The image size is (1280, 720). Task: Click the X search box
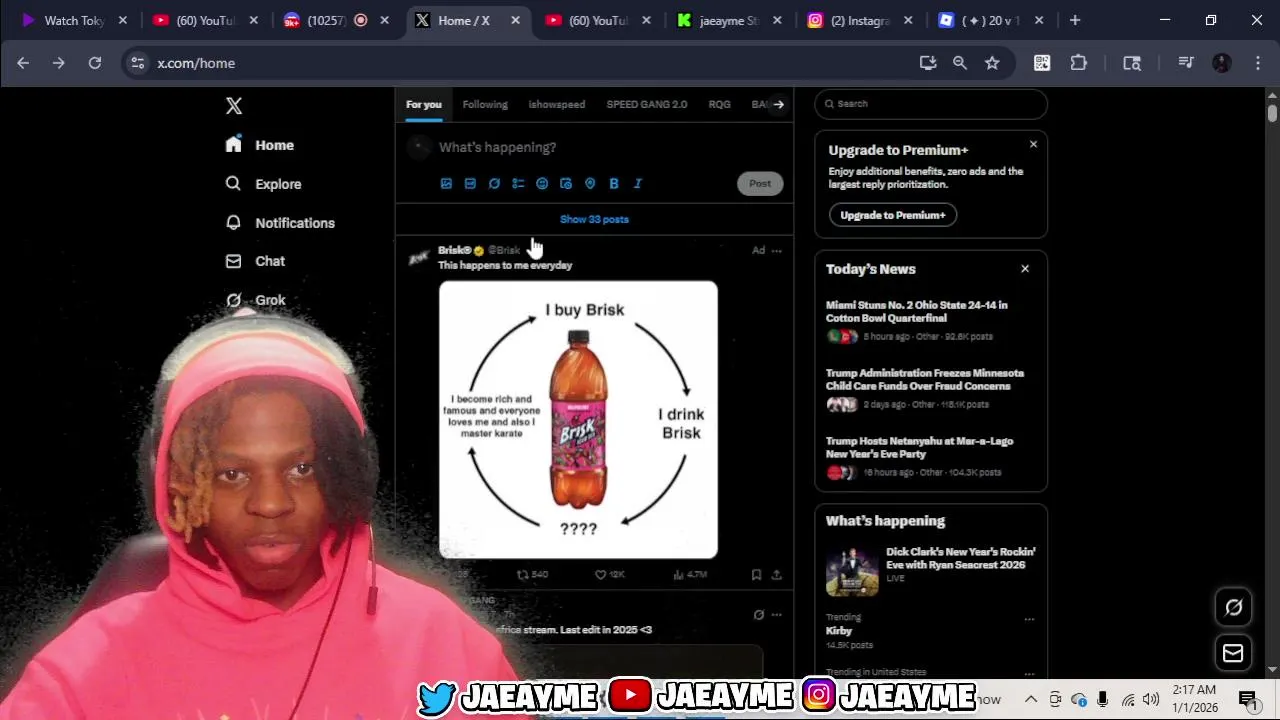[x=931, y=104]
